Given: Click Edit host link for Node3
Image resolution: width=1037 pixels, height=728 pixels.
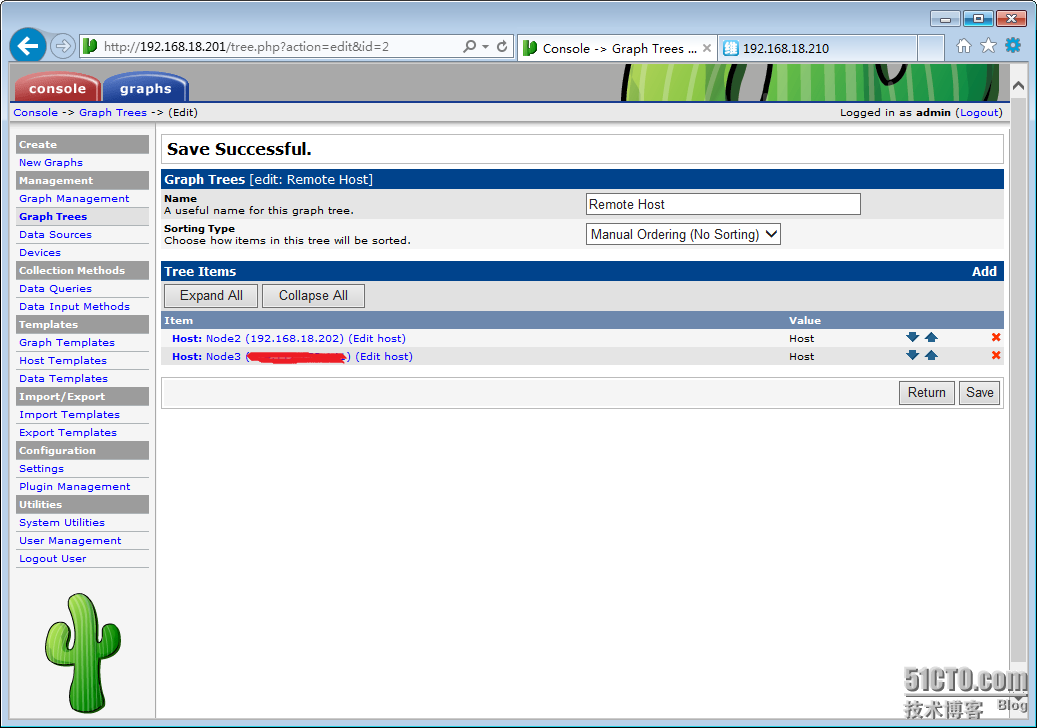Looking at the screenshot, I should pyautogui.click(x=384, y=356).
